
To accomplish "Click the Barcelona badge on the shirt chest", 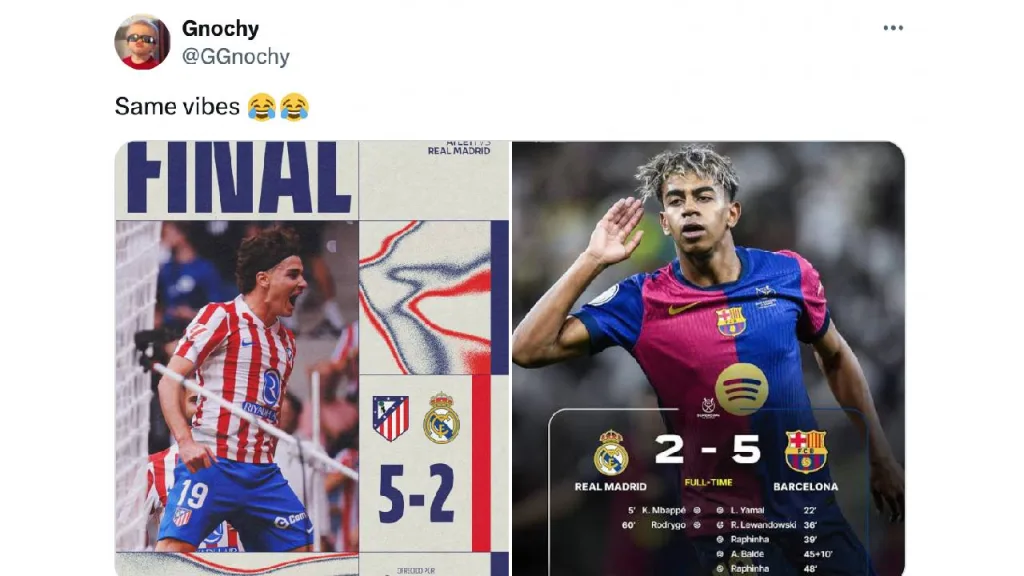I will tap(731, 321).
